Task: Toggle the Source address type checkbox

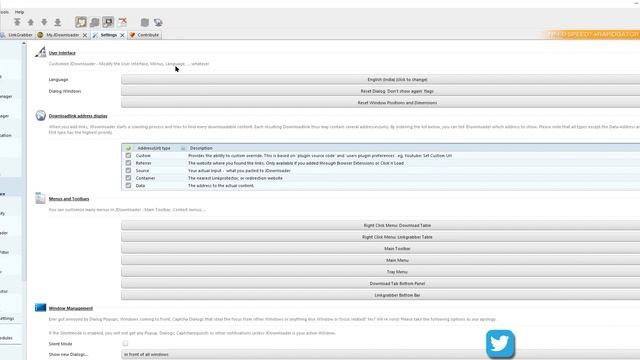Action: [128, 170]
